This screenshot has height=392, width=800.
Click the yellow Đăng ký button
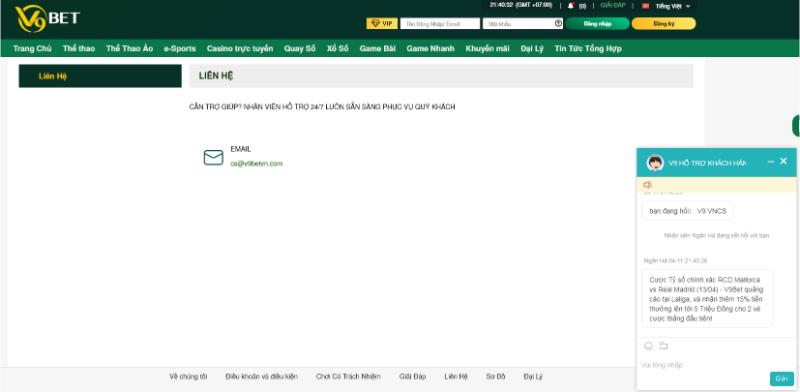pos(664,23)
